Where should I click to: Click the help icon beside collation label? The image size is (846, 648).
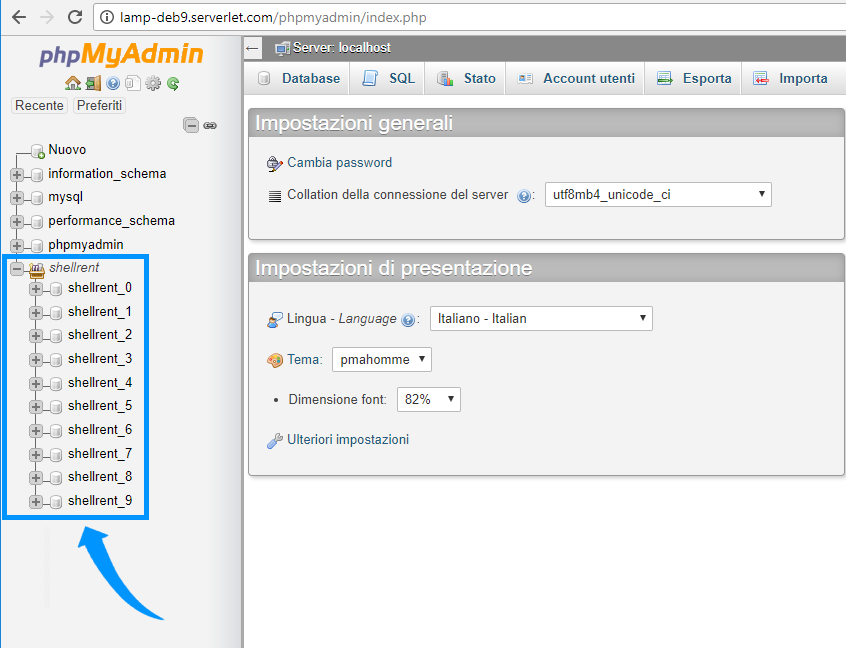coord(523,196)
